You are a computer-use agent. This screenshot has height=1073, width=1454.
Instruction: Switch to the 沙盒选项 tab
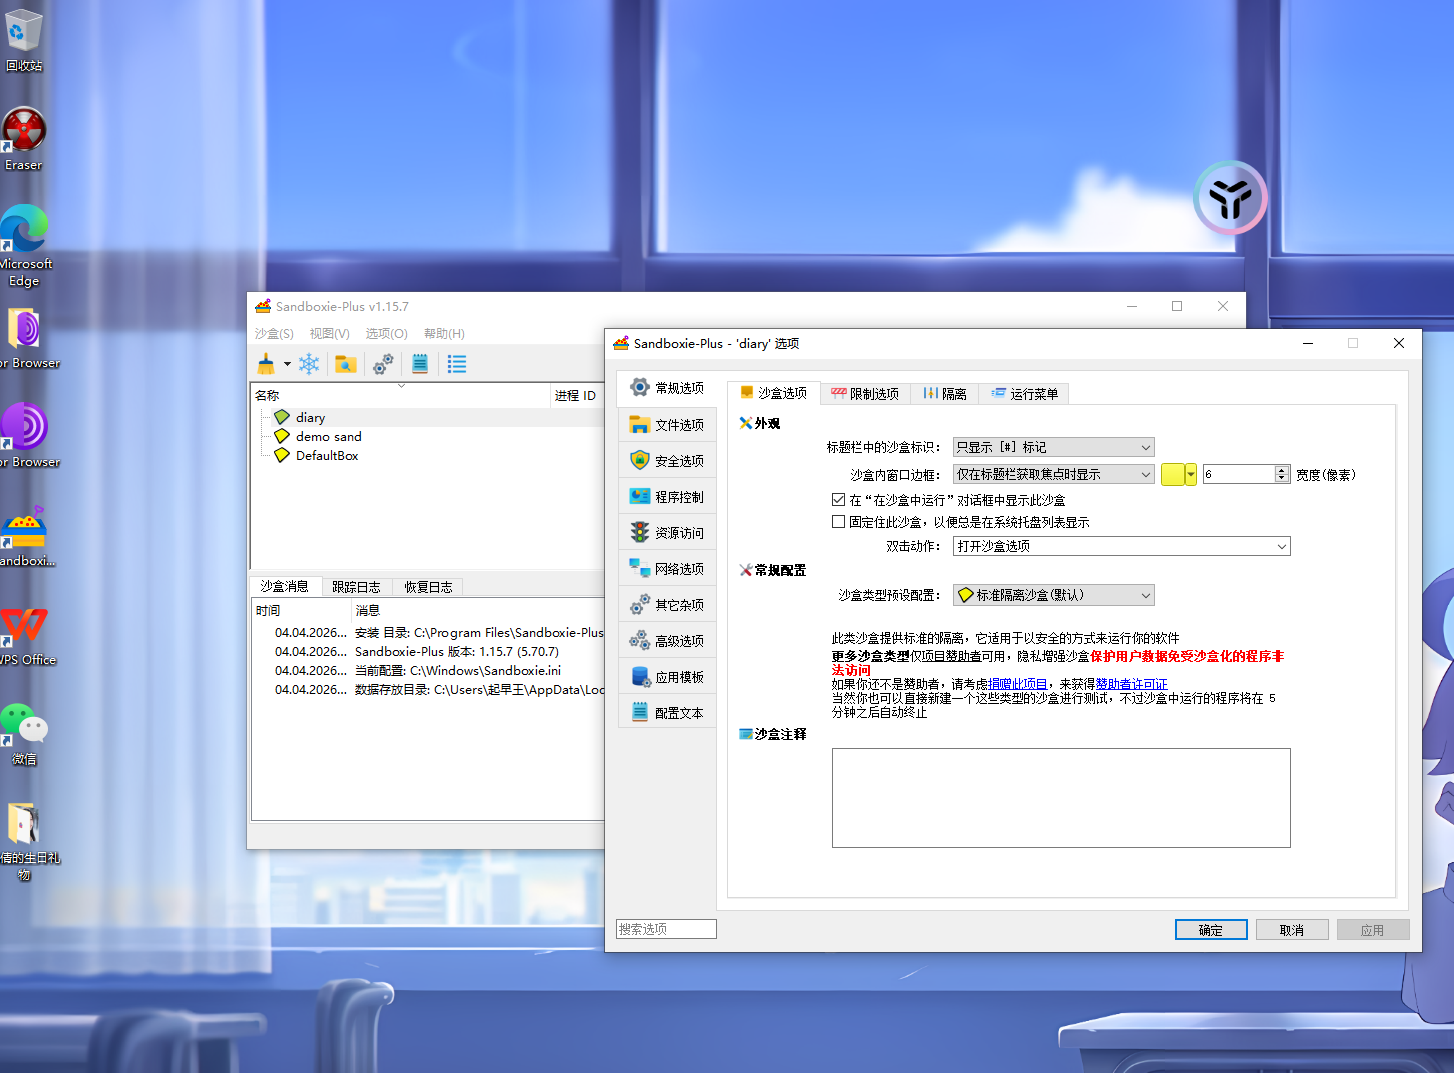click(x=773, y=393)
